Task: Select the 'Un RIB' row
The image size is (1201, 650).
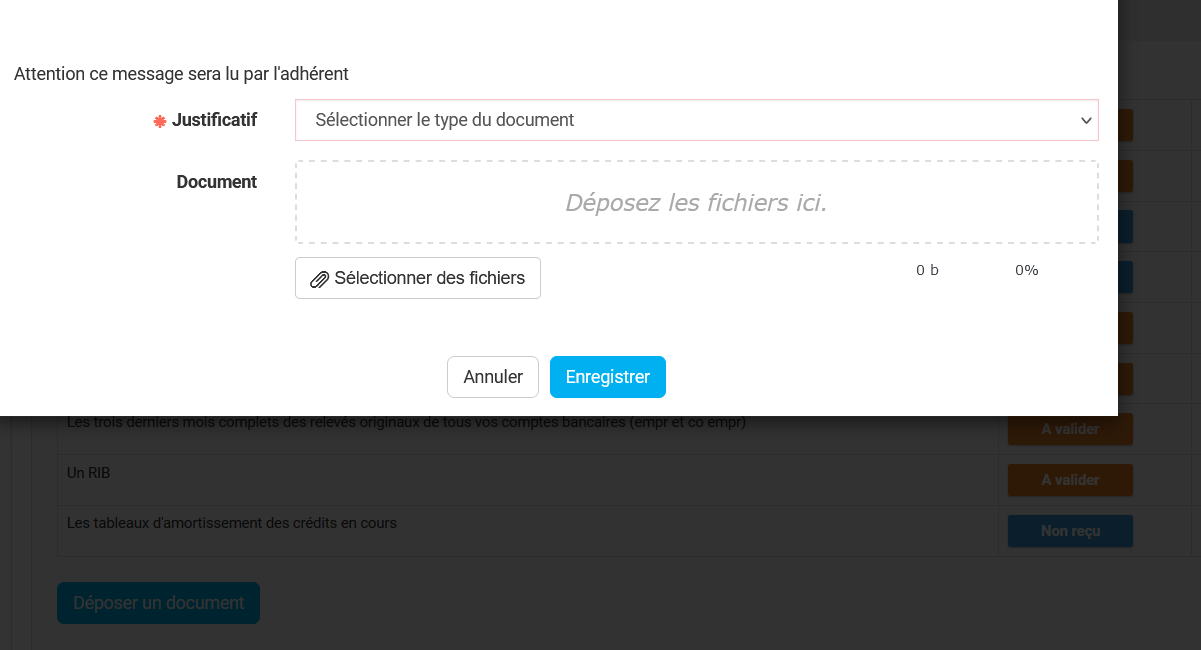Action: 88,473
